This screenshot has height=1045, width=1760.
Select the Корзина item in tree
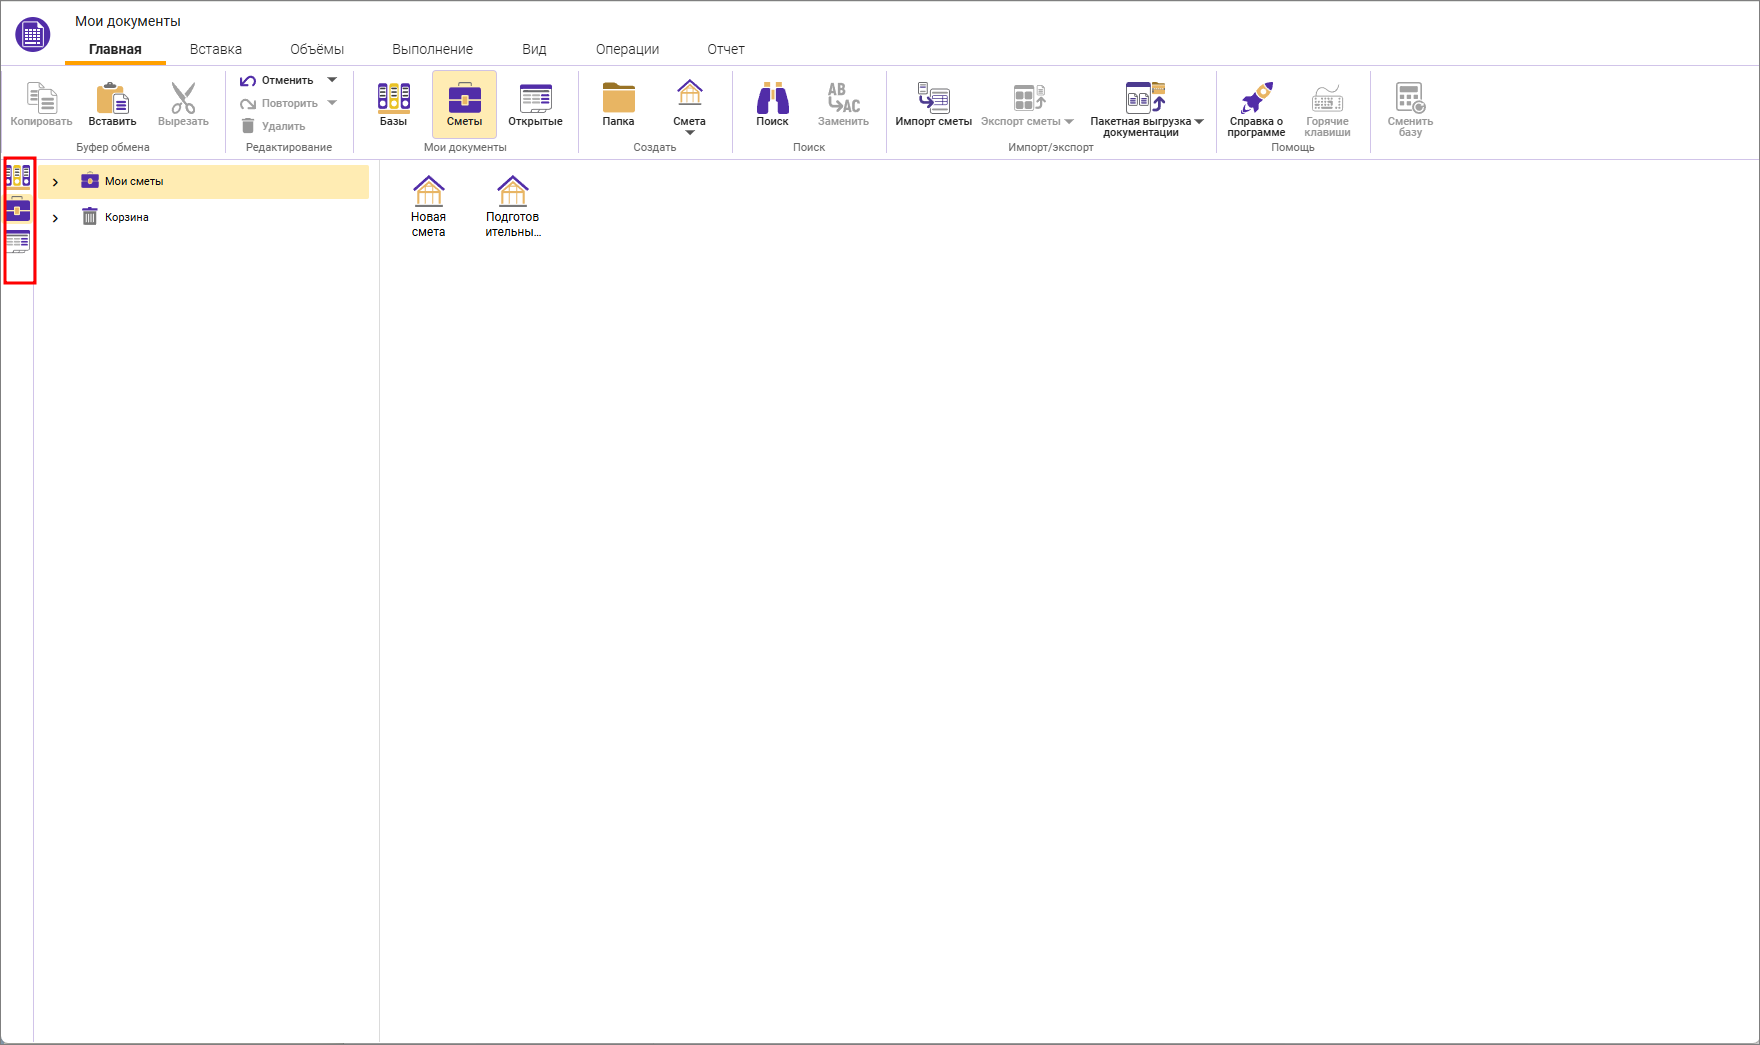click(x=126, y=217)
